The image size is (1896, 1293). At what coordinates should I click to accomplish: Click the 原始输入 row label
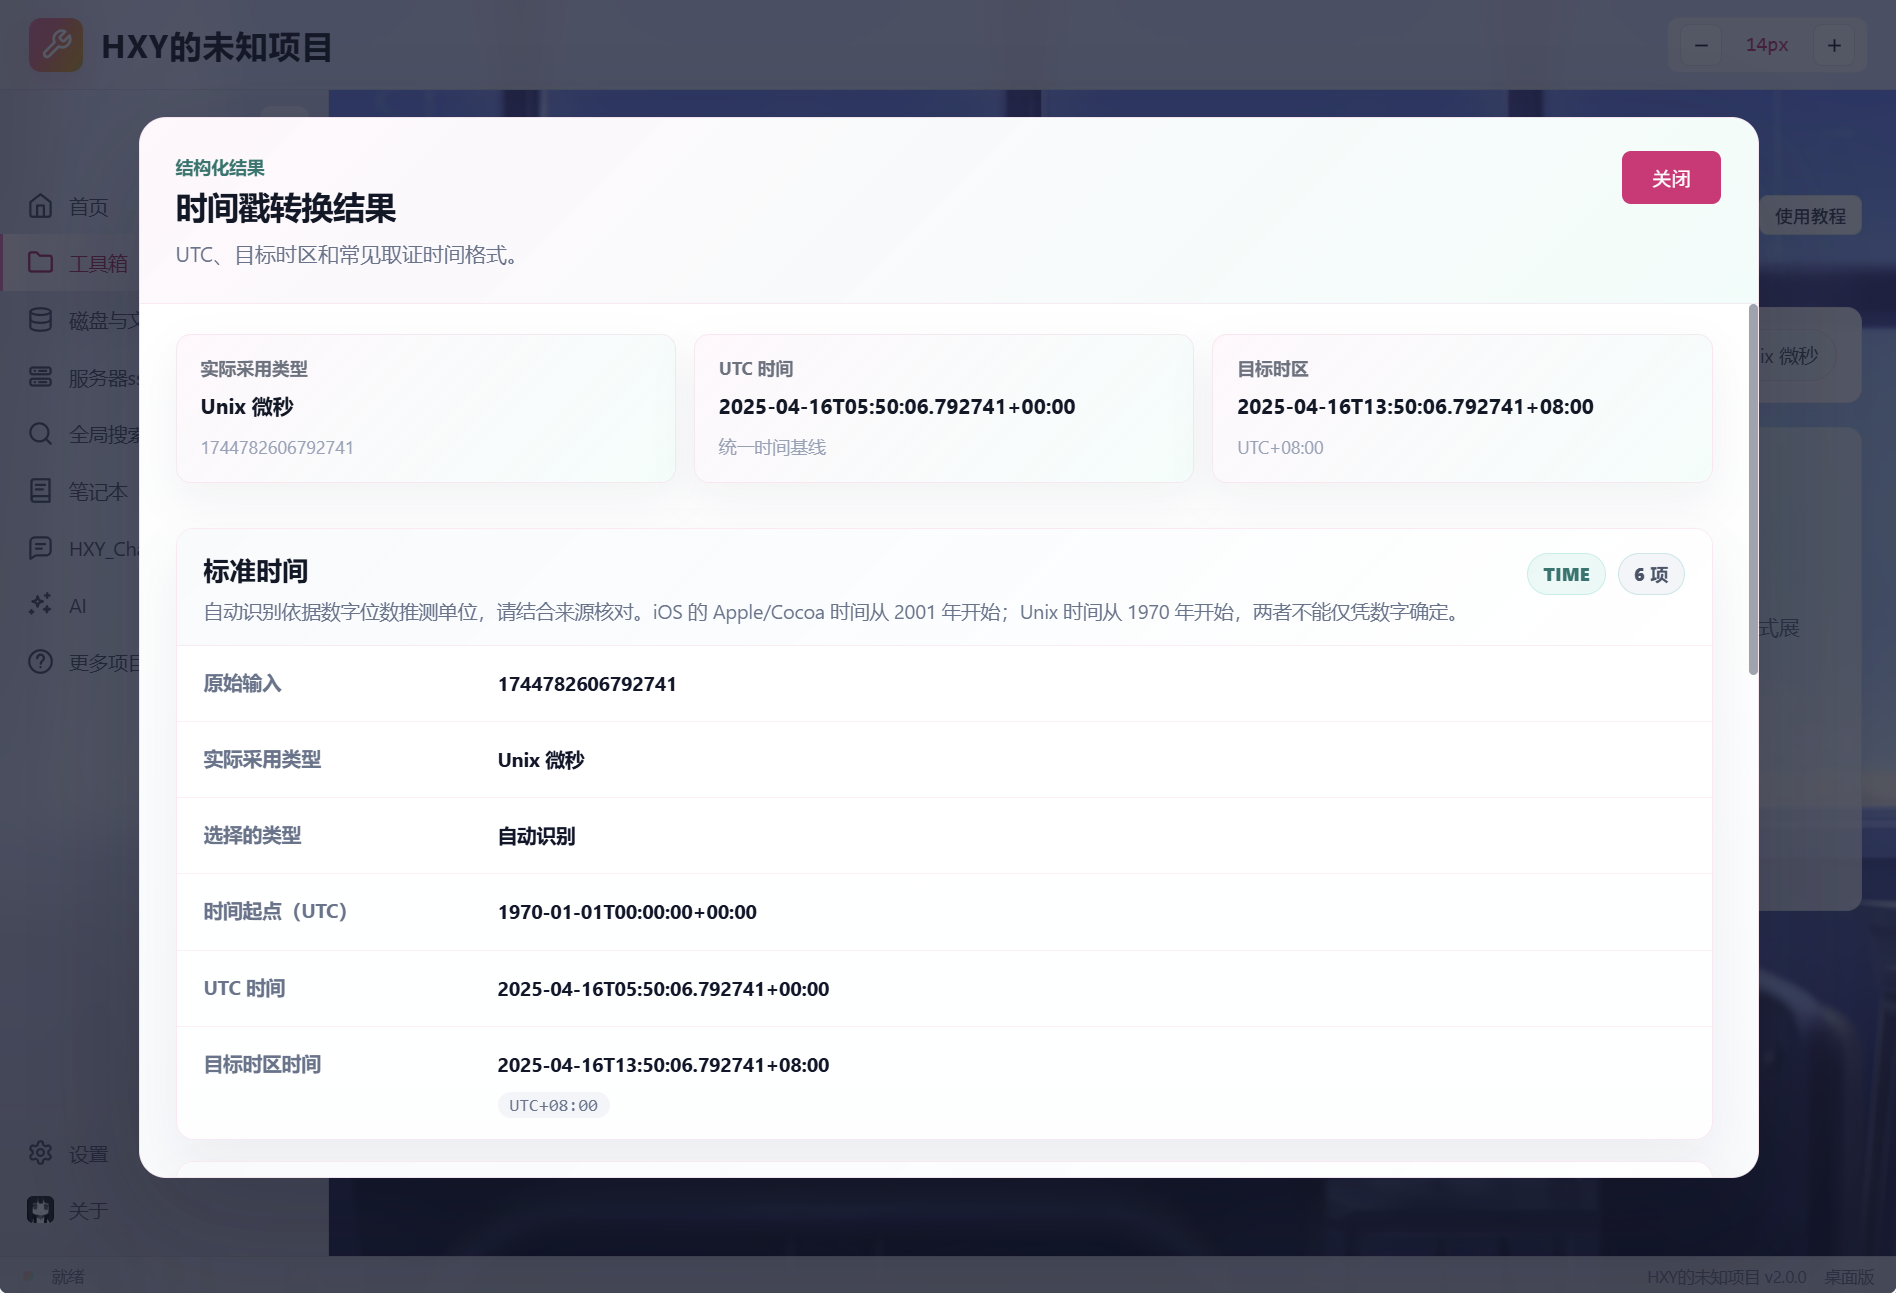pyautogui.click(x=242, y=683)
